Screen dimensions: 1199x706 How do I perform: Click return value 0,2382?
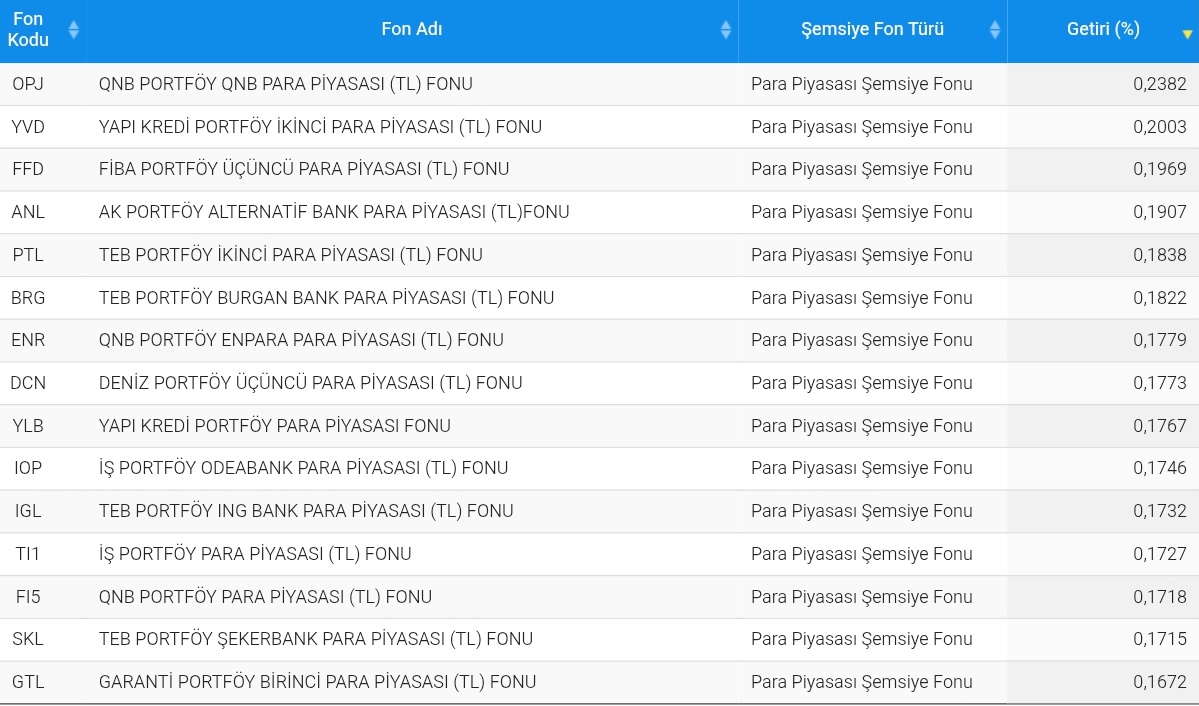coord(1159,84)
